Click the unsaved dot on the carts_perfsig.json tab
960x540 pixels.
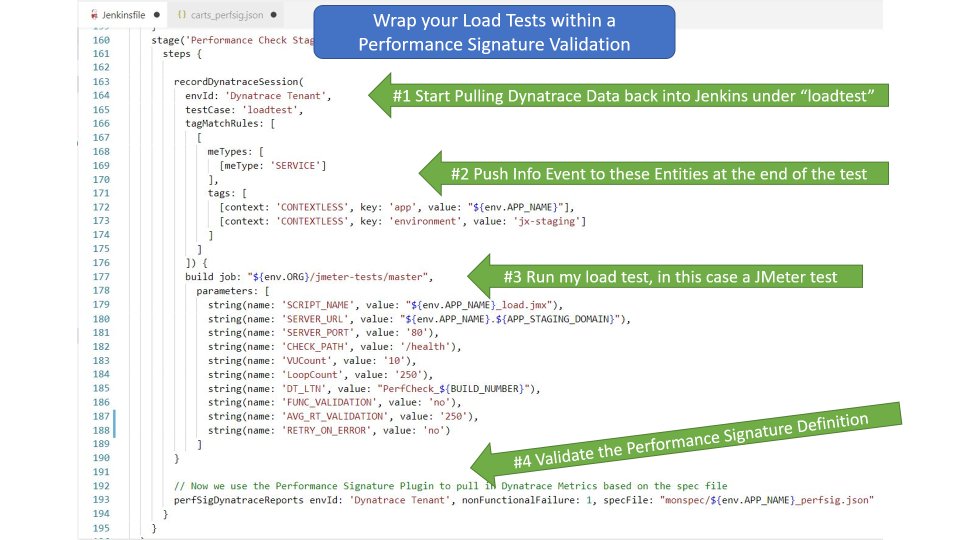[x=273, y=15]
